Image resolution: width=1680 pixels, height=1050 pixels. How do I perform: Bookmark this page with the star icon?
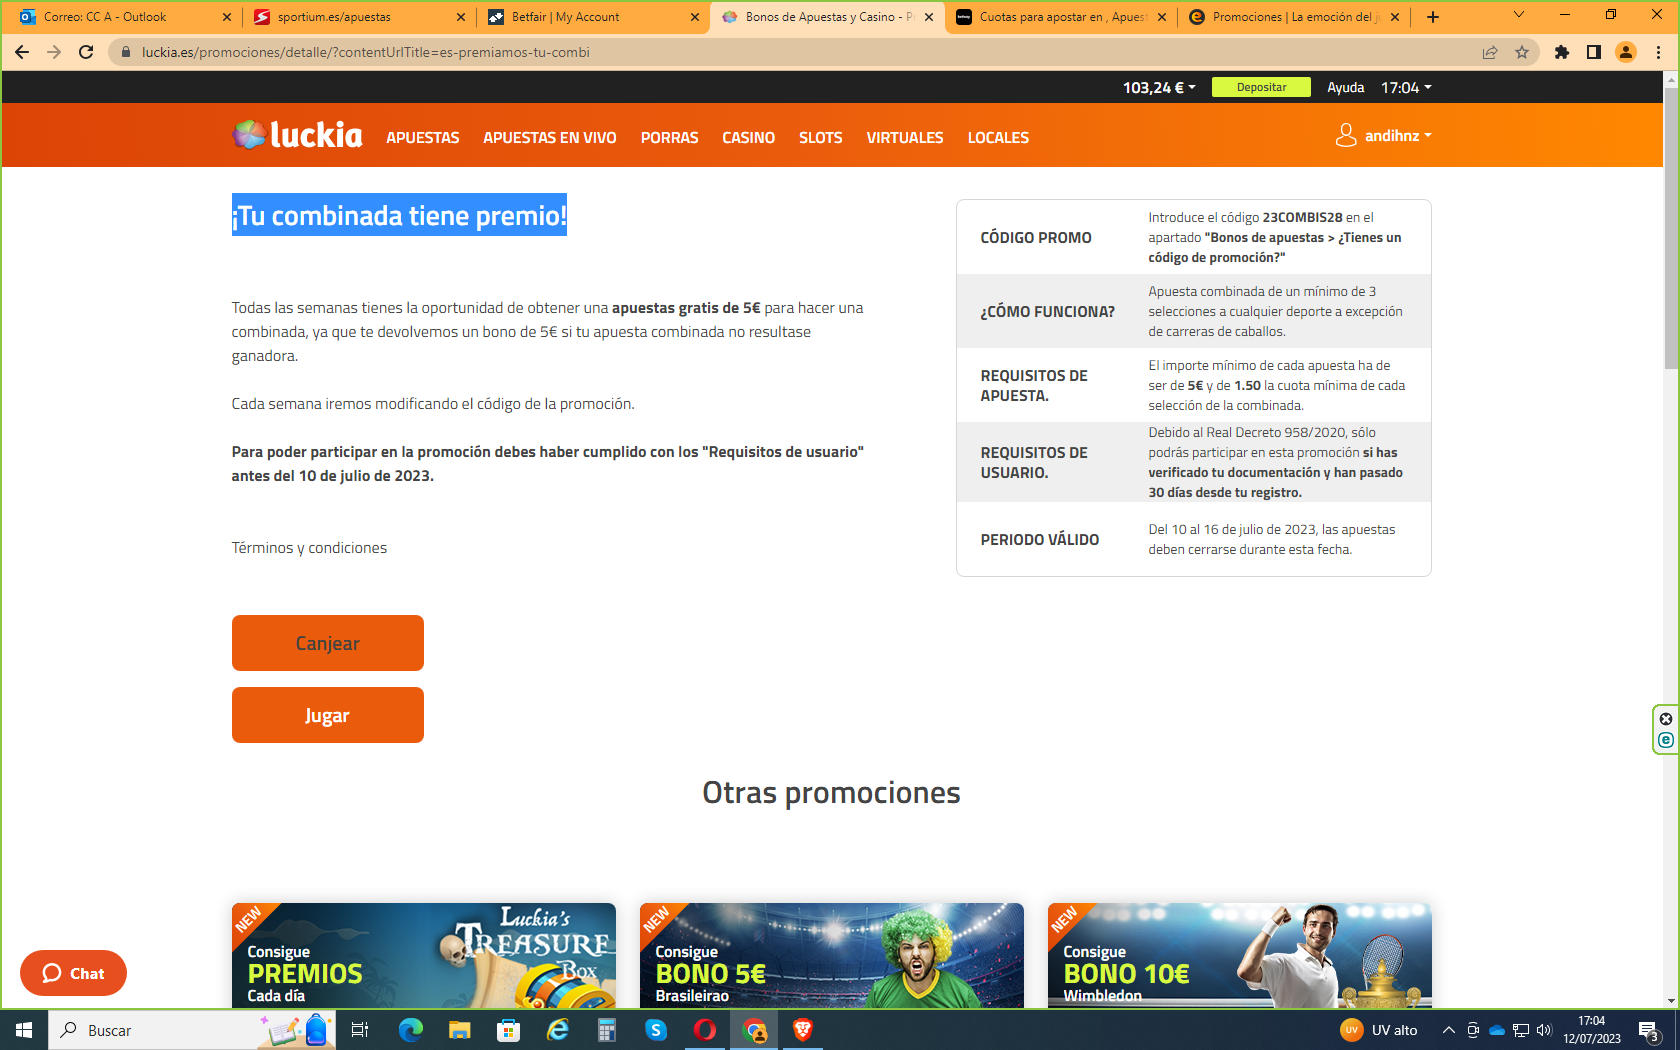1522,52
